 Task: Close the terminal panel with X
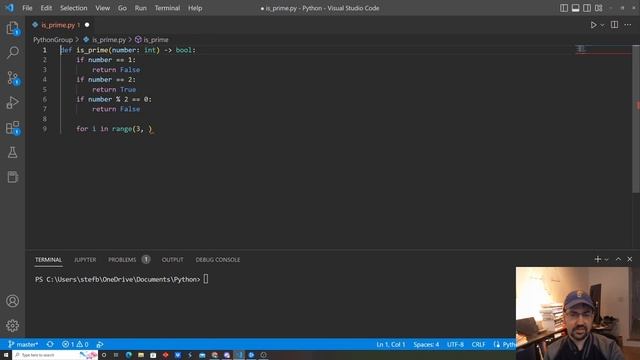pyautogui.click(x=630, y=259)
